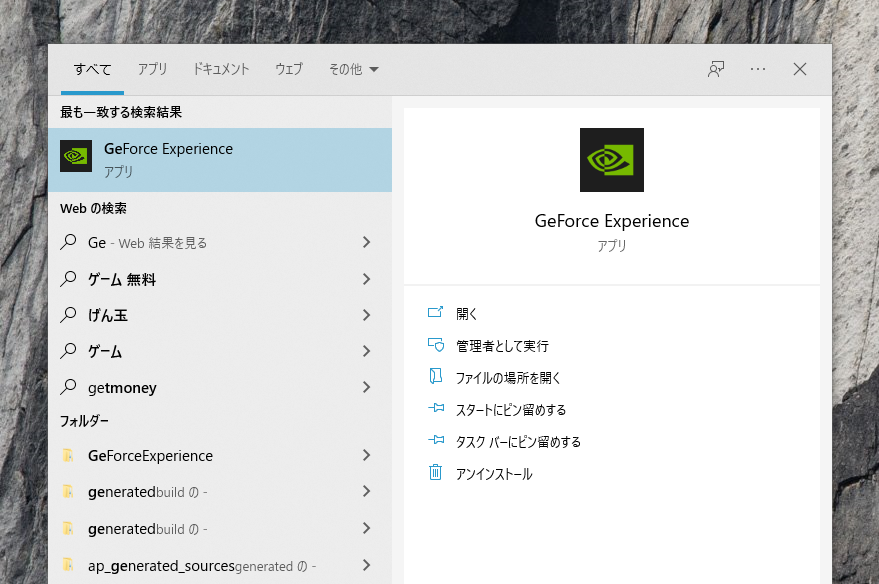Select スタートにピン留めする

(511, 410)
